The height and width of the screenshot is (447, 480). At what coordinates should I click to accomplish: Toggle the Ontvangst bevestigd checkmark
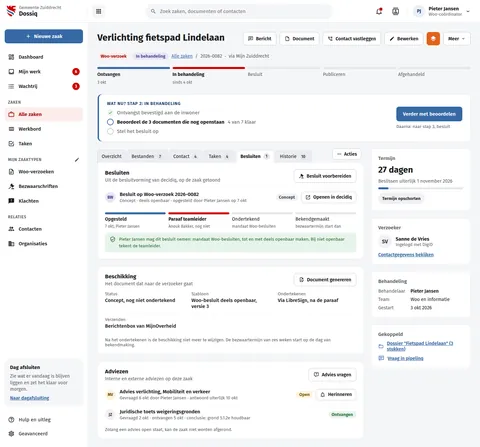point(110,113)
